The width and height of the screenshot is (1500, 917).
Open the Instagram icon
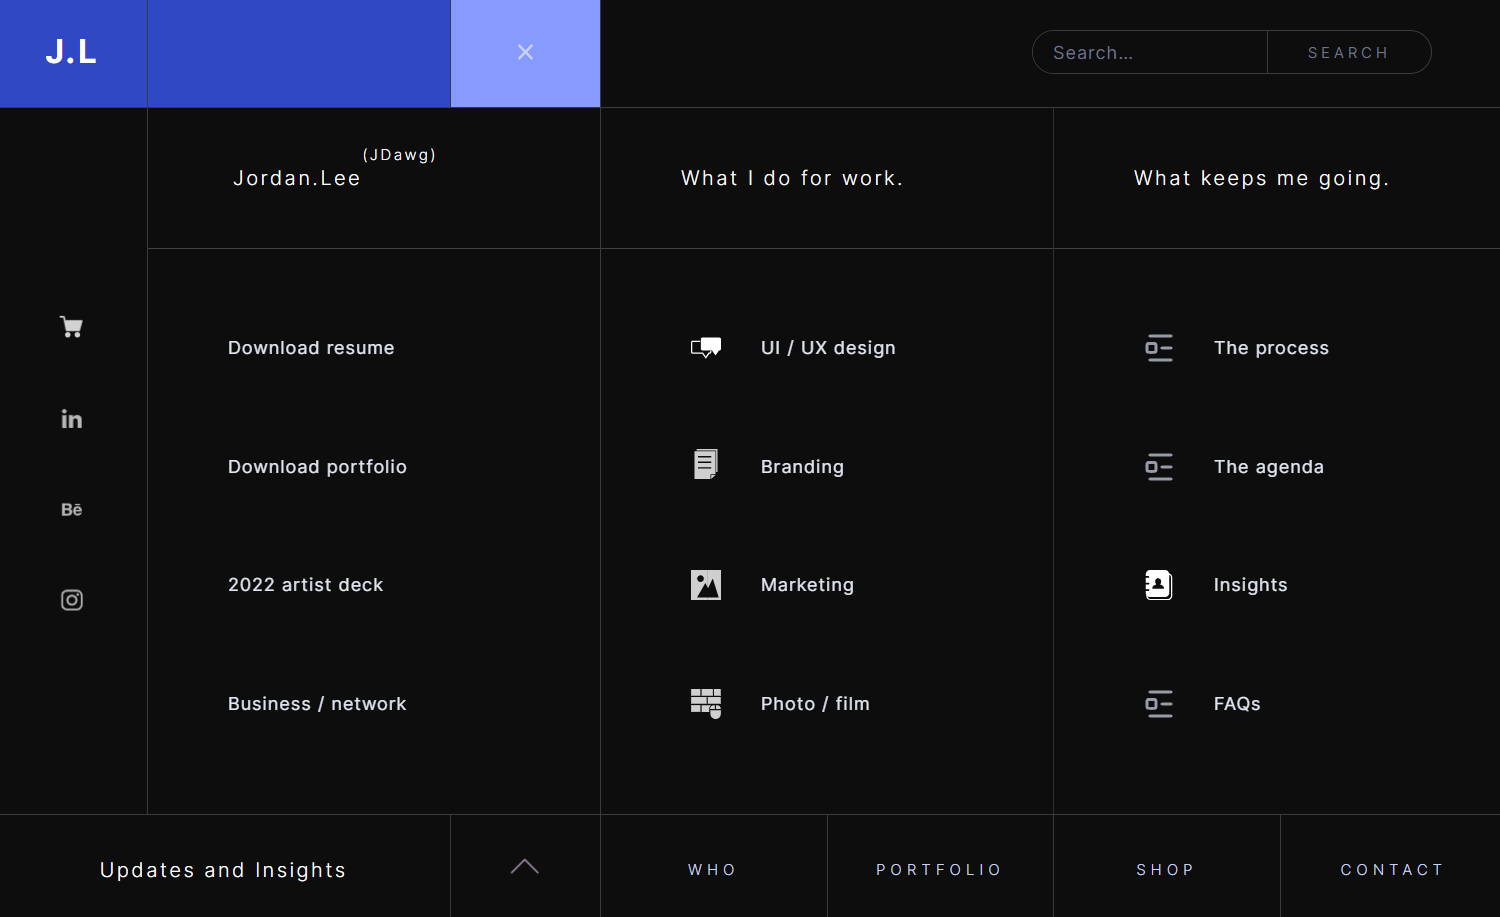(71, 599)
